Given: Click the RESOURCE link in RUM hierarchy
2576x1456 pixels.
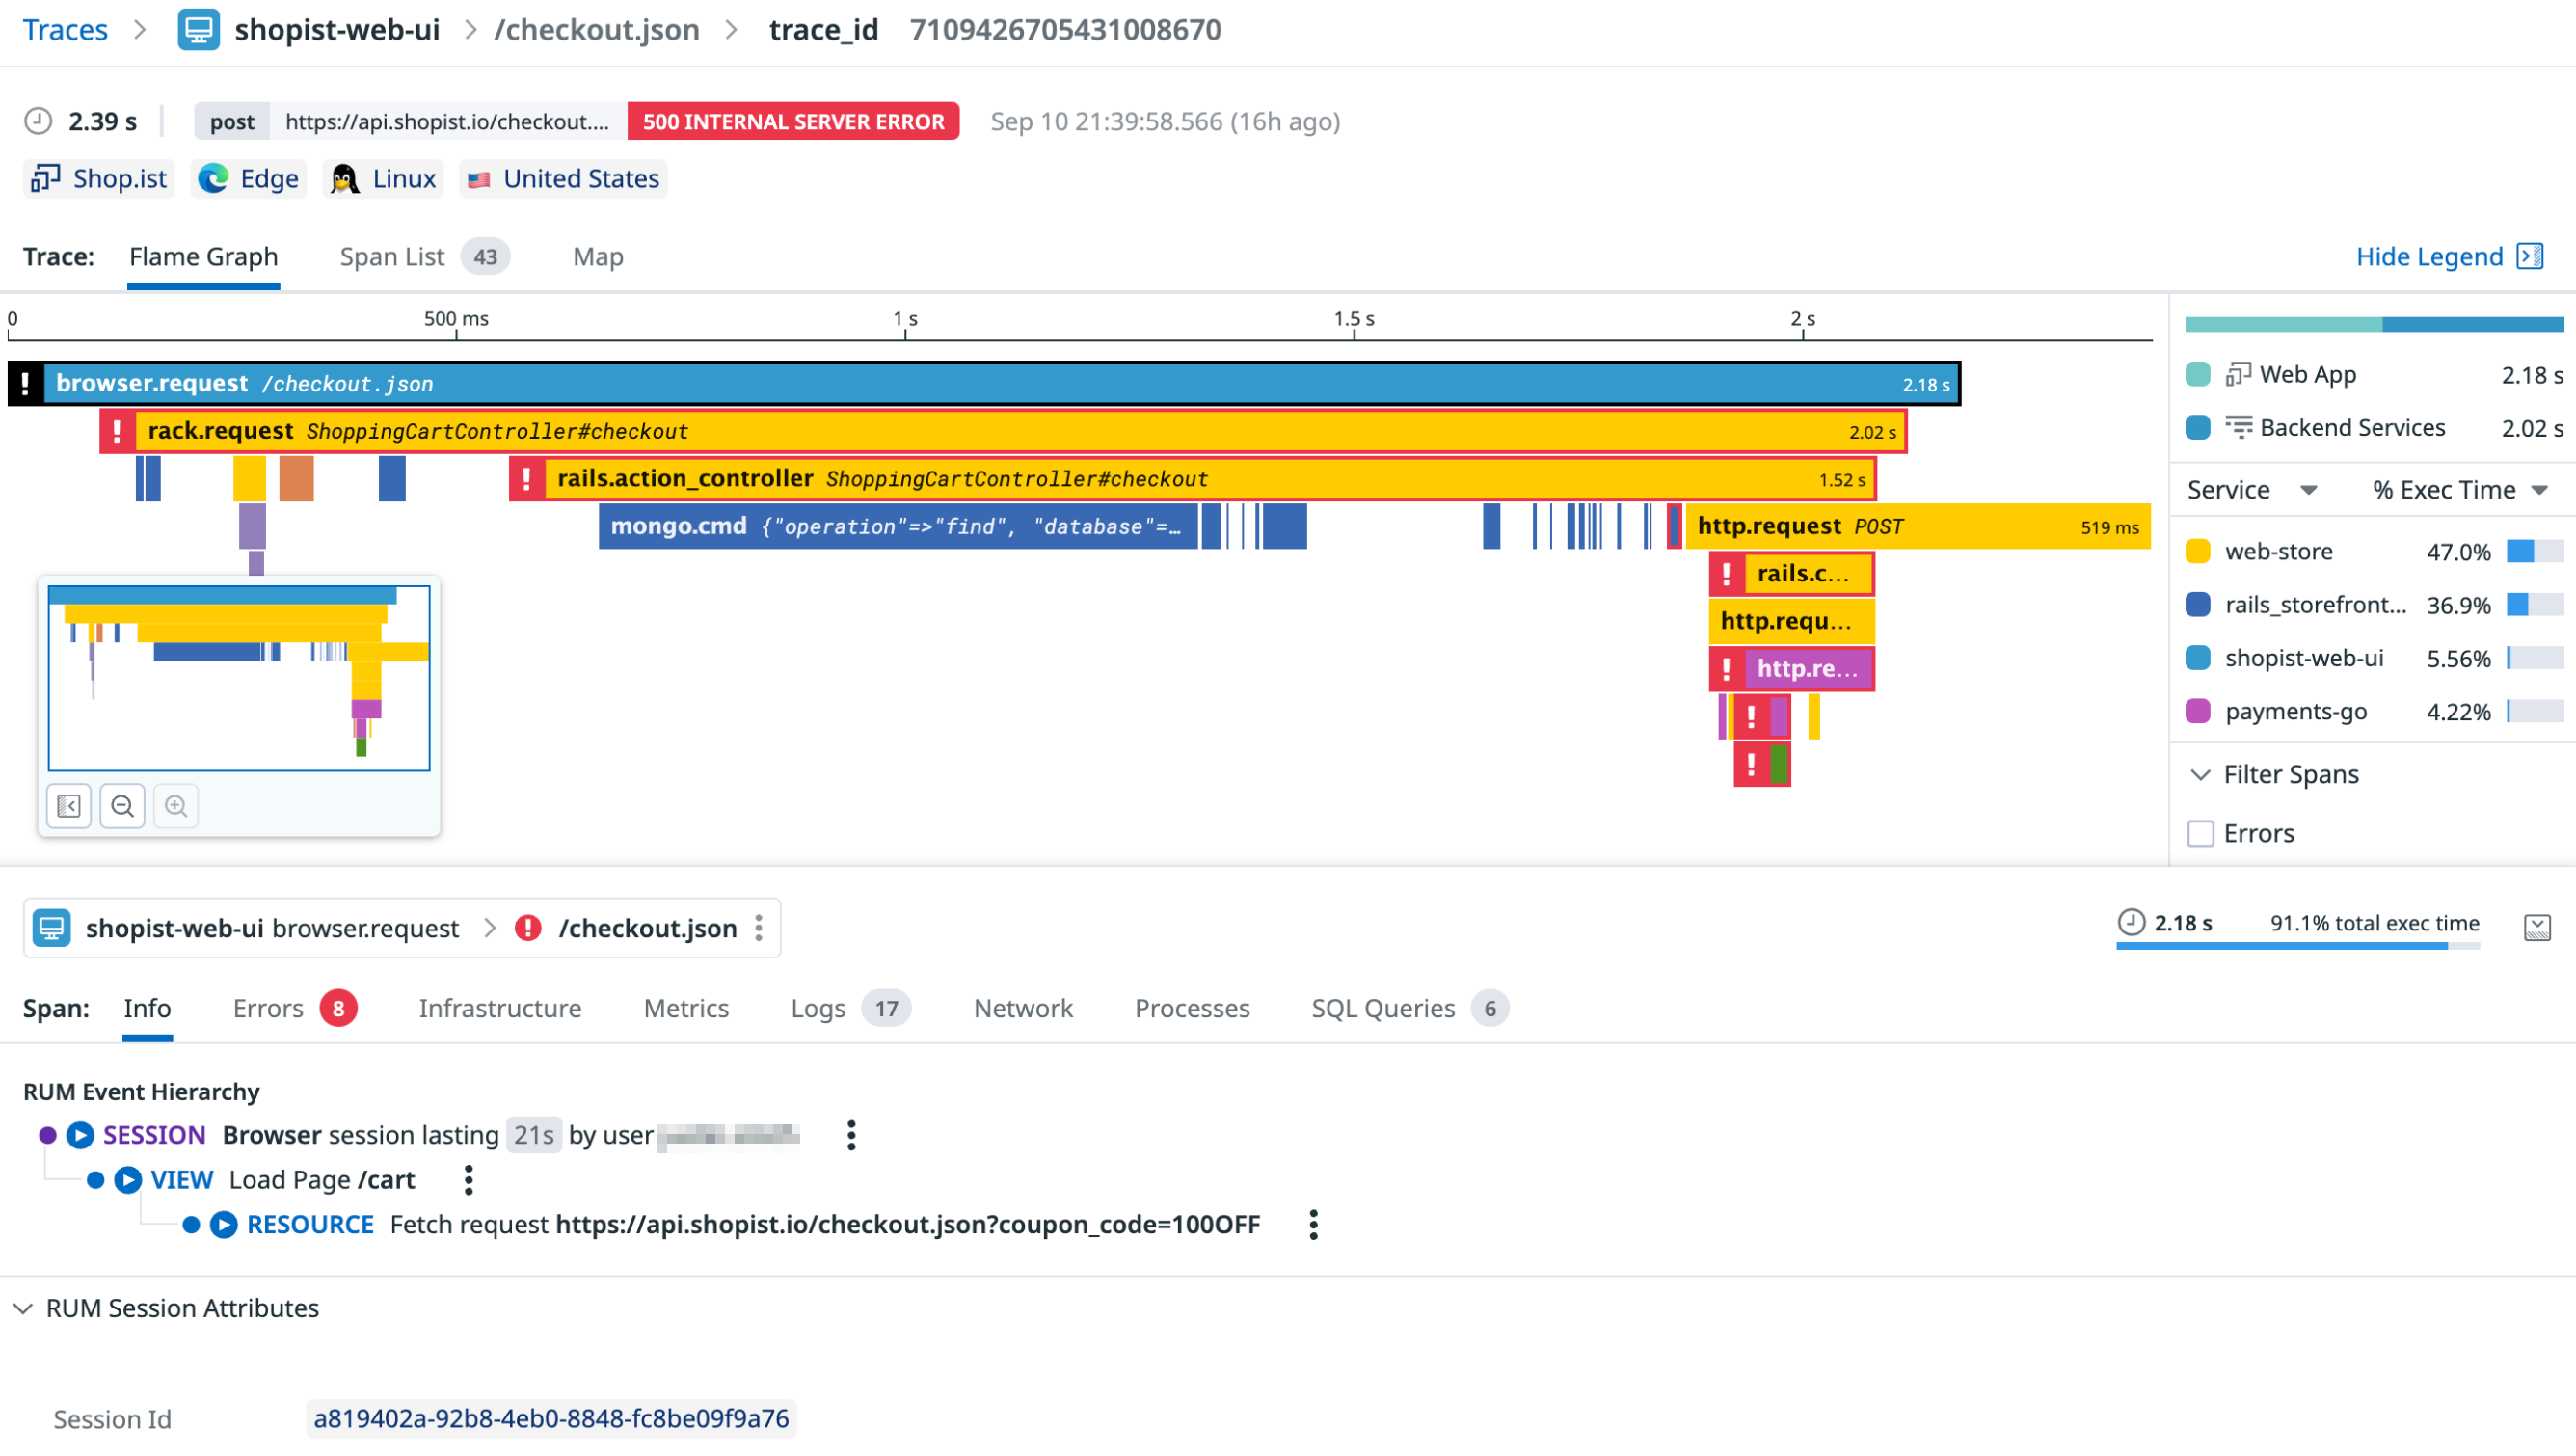Looking at the screenshot, I should coord(310,1224).
